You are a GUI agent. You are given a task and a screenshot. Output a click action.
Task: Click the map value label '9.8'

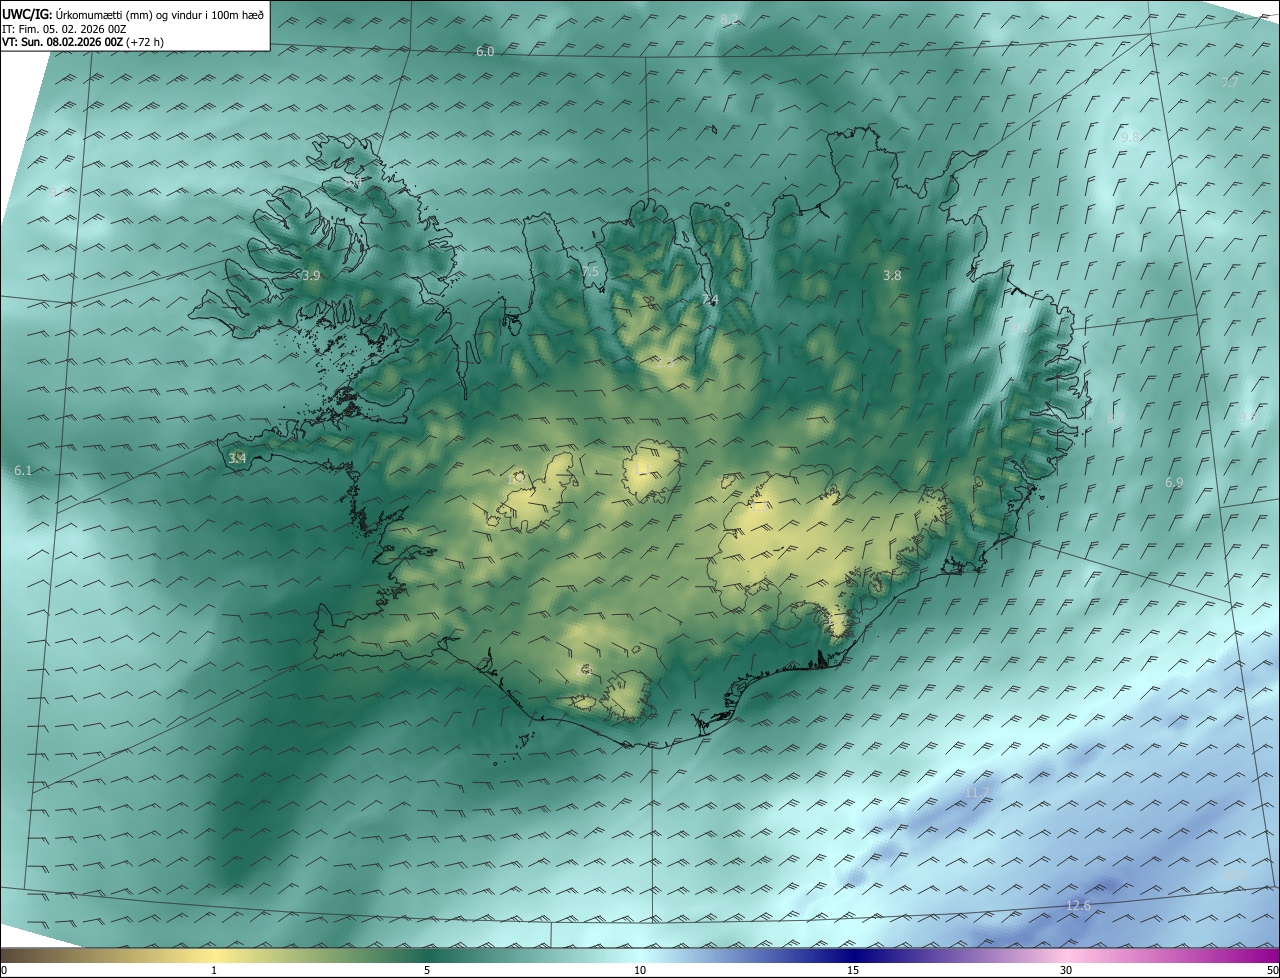pyautogui.click(x=1130, y=138)
